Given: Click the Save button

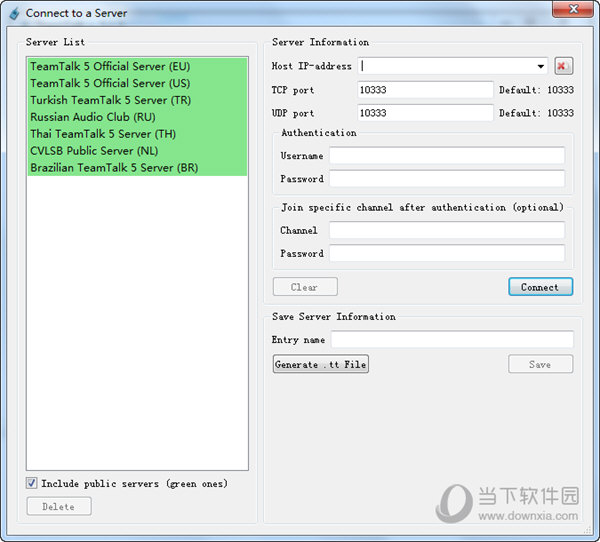Looking at the screenshot, I should point(540,364).
